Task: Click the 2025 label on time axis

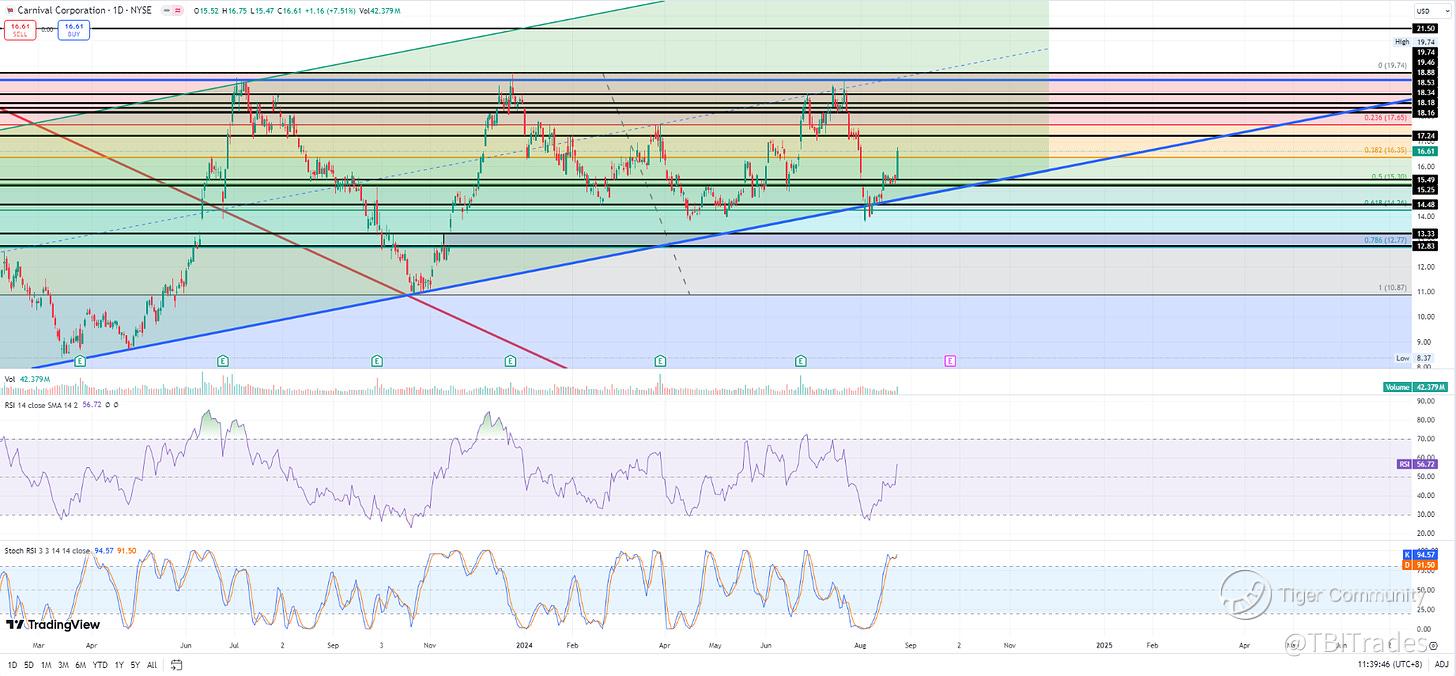Action: (x=1104, y=646)
